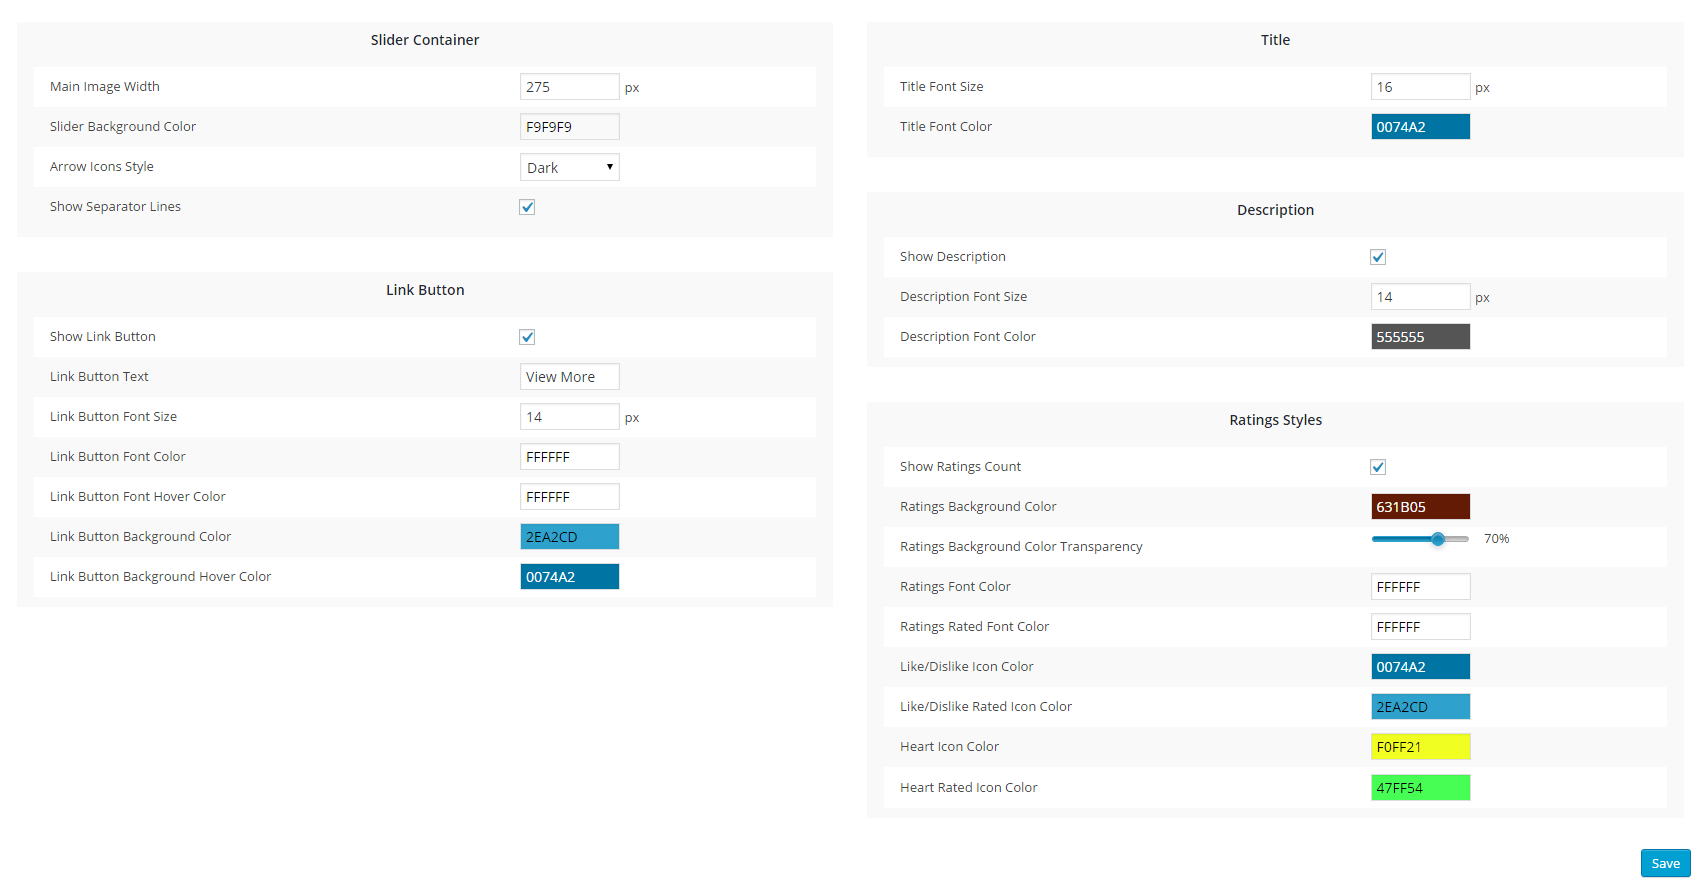Viewport: 1701px width, 882px height.
Task: Open the Slider Background Color picker field
Action: tap(569, 127)
